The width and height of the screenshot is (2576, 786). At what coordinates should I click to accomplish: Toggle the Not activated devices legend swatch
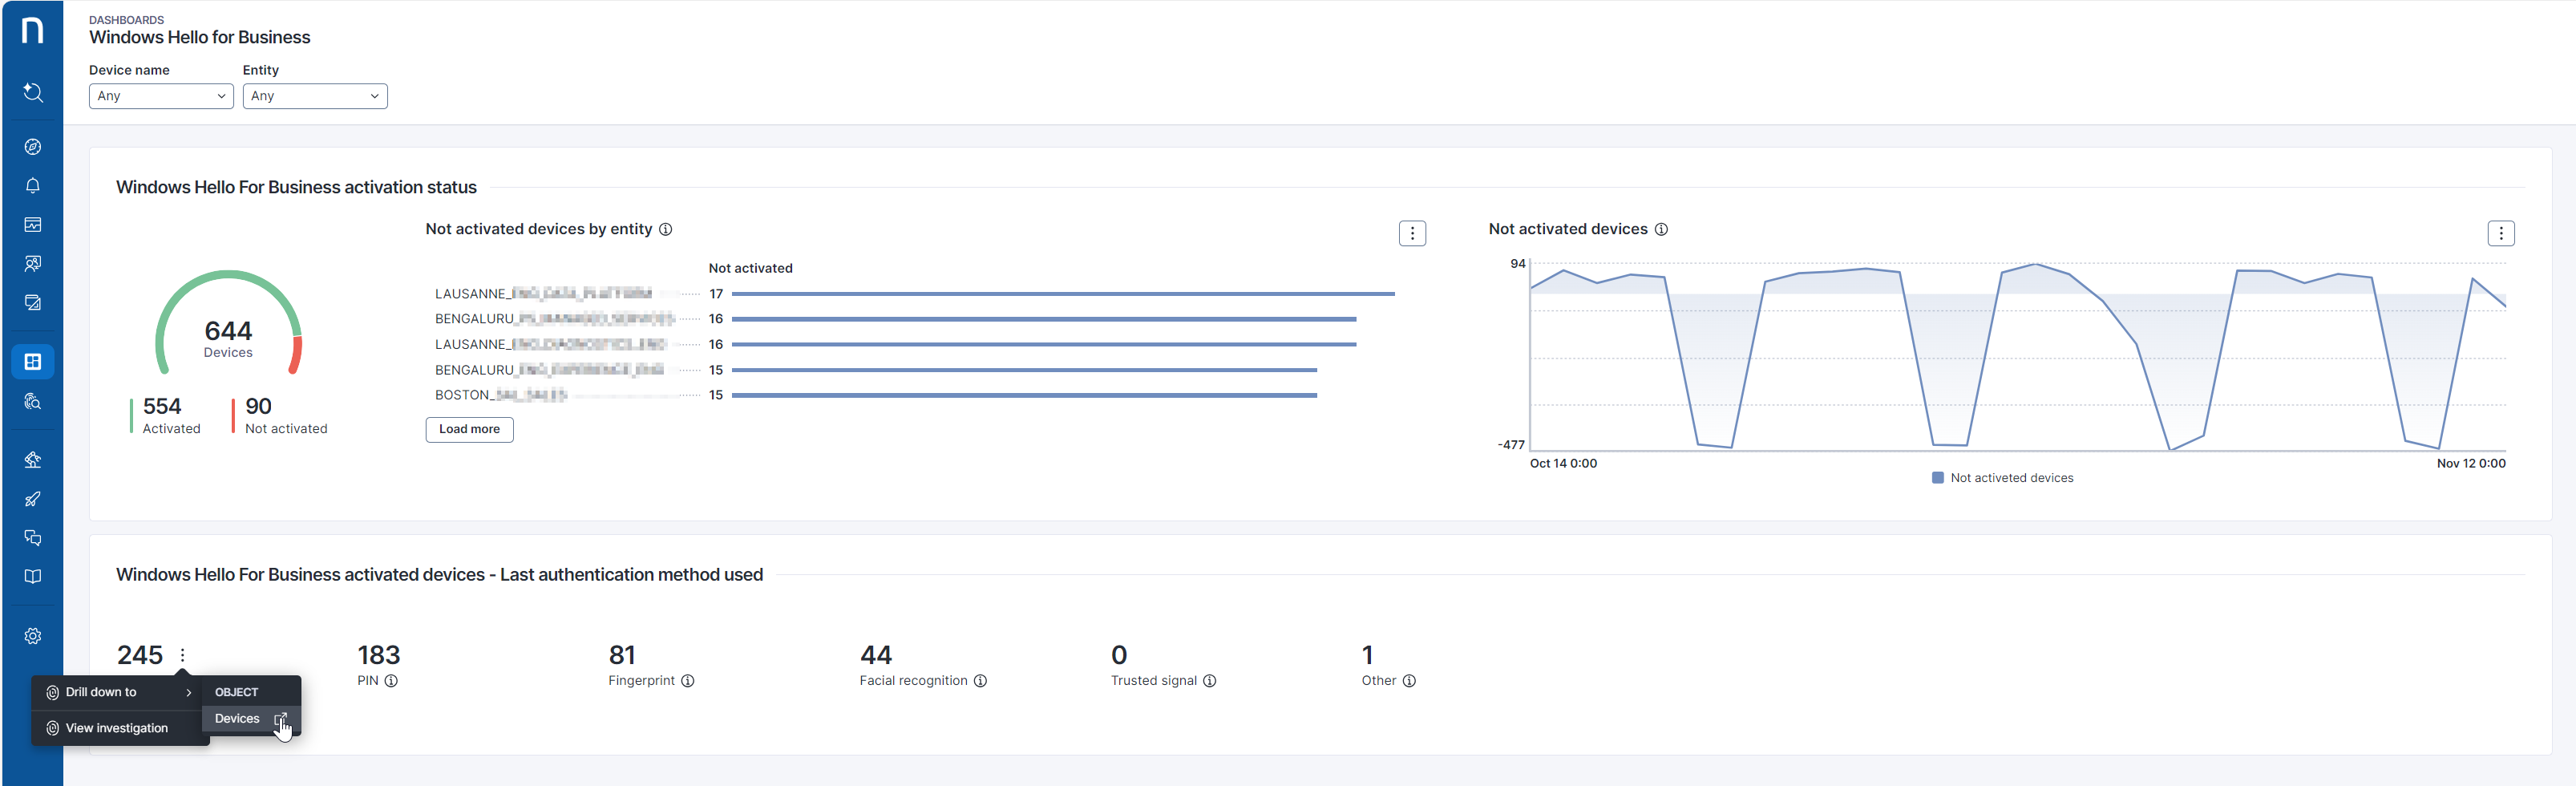pos(1938,478)
